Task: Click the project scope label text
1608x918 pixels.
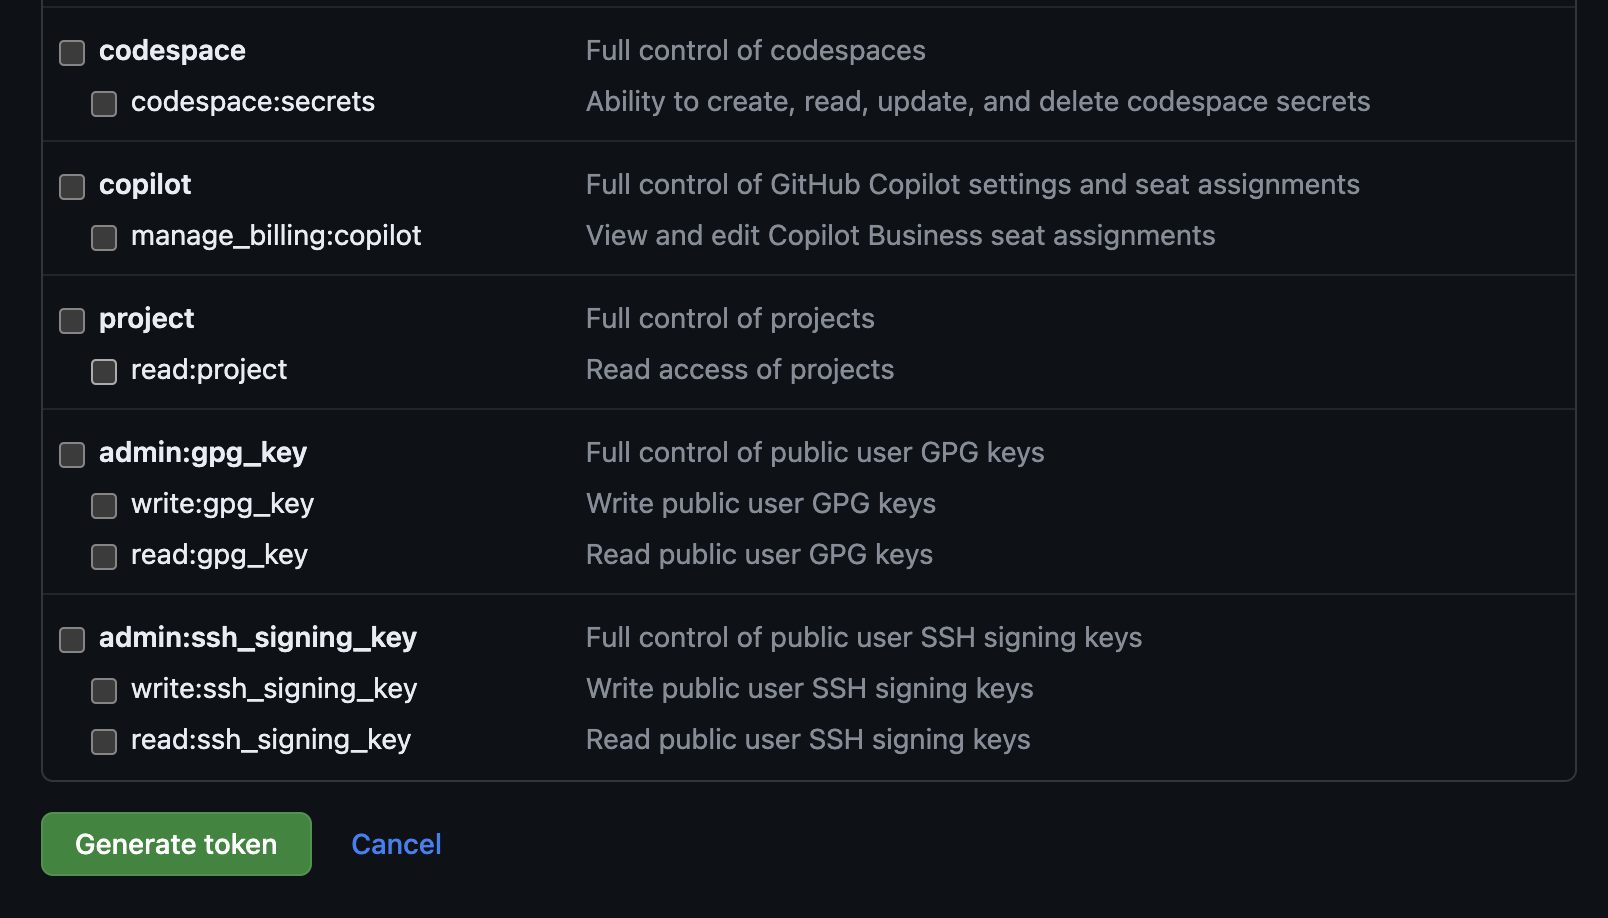Action: pyautogui.click(x=145, y=318)
